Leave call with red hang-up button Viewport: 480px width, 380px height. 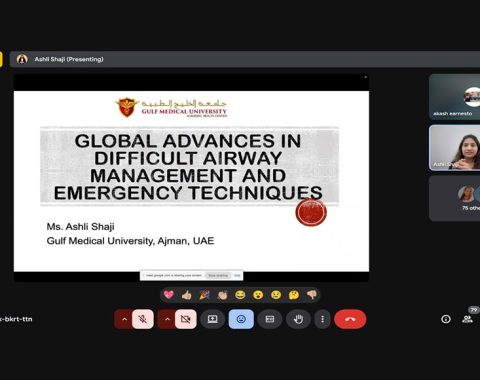(350, 319)
